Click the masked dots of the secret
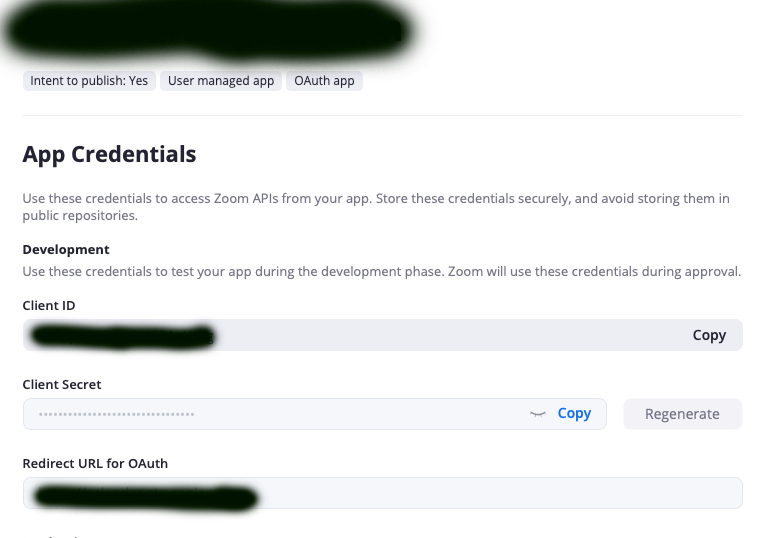The width and height of the screenshot is (774, 538). pos(116,414)
